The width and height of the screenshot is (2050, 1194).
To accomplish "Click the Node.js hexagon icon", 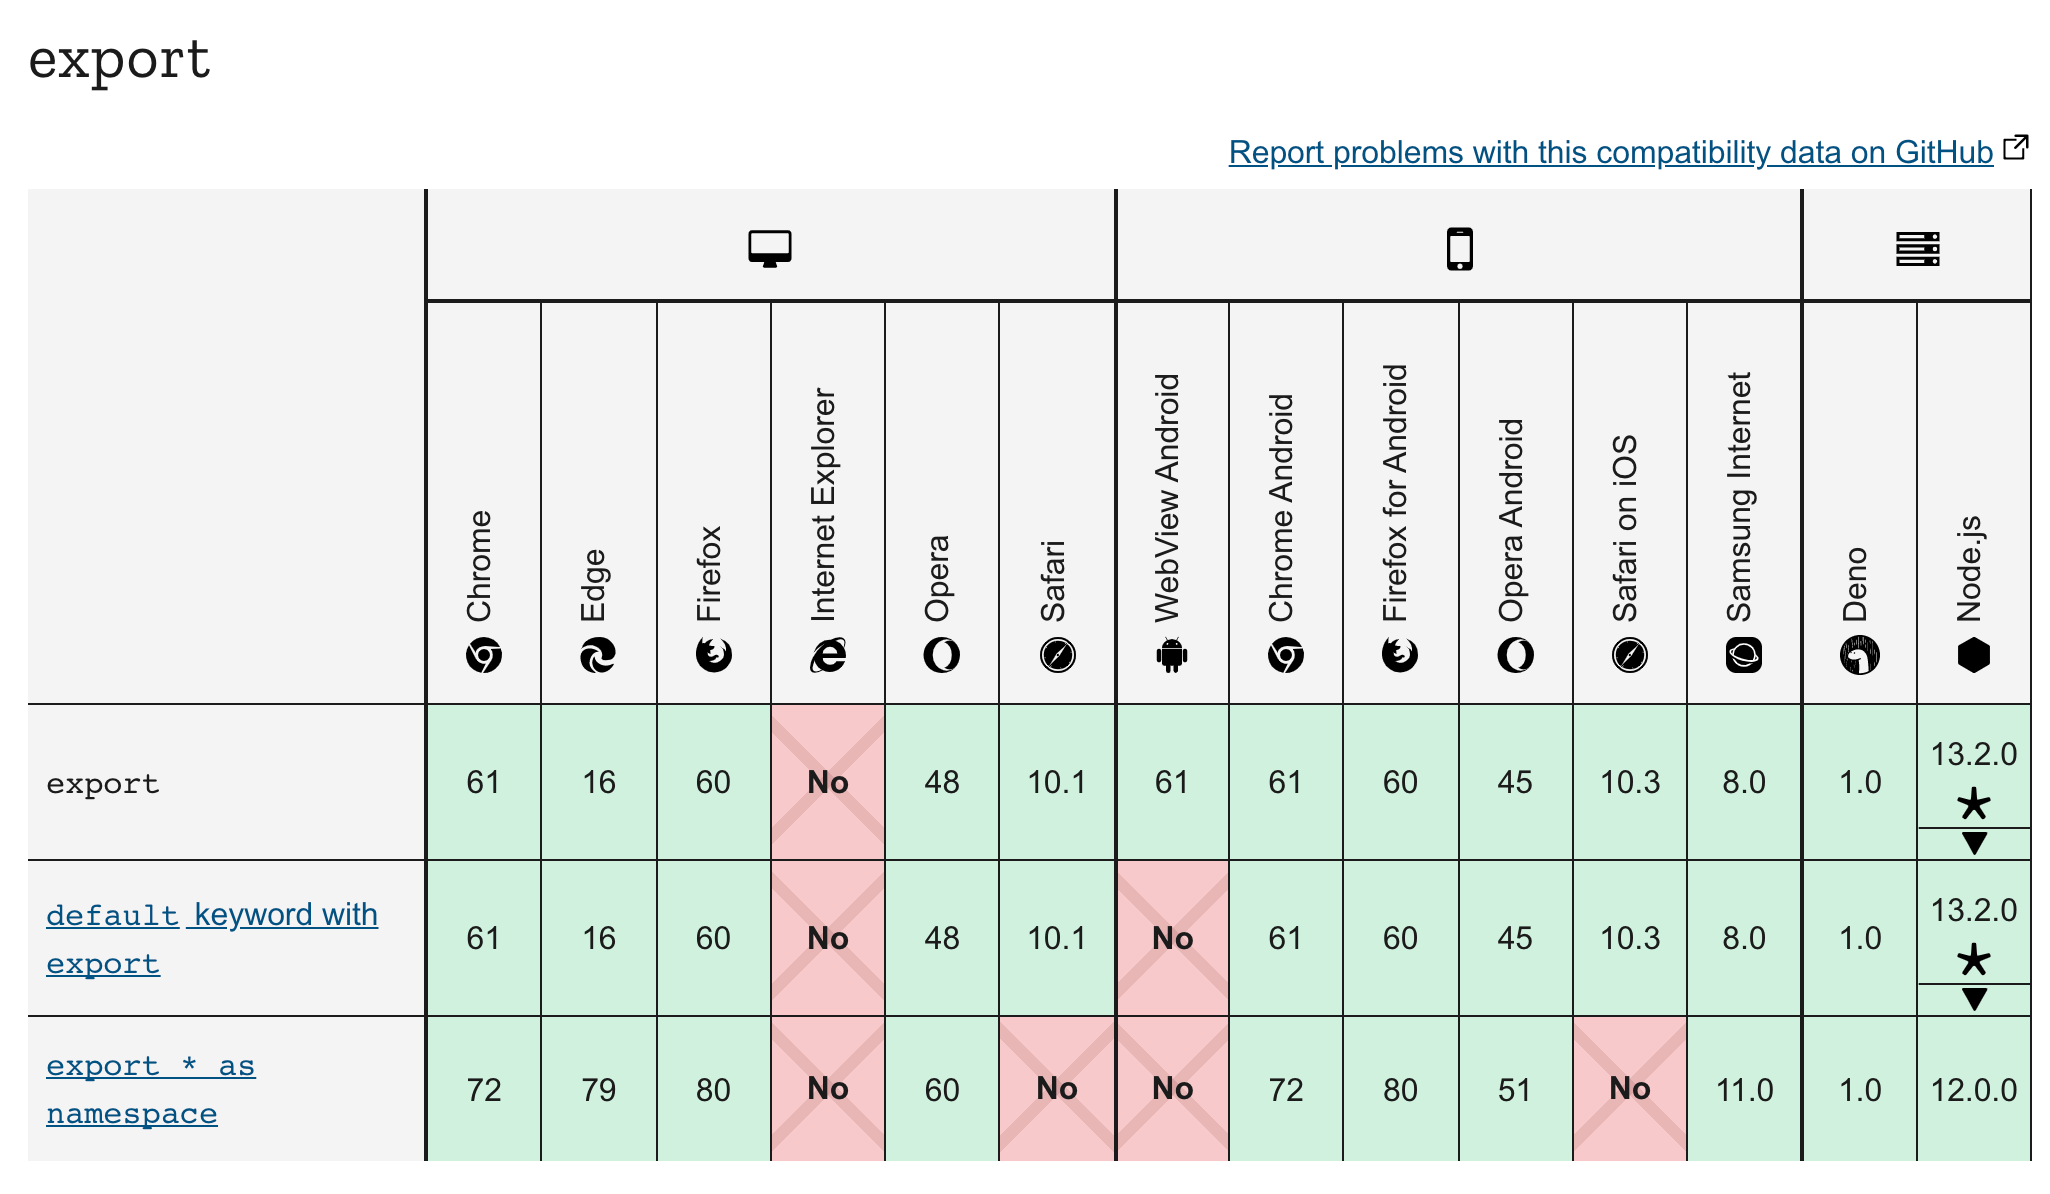I will (1974, 656).
